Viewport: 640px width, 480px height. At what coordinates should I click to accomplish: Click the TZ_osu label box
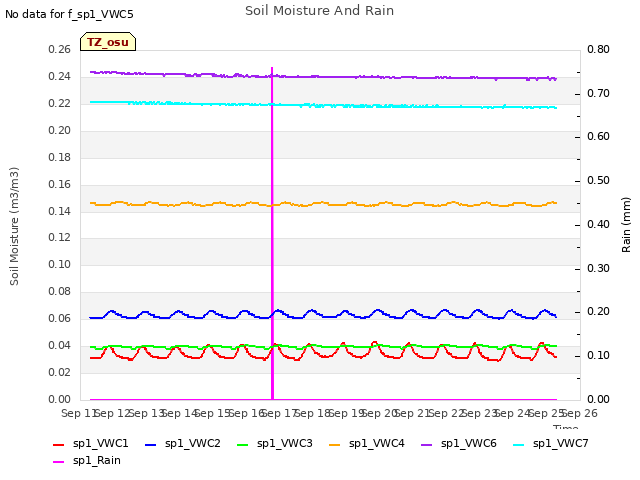pos(108,42)
